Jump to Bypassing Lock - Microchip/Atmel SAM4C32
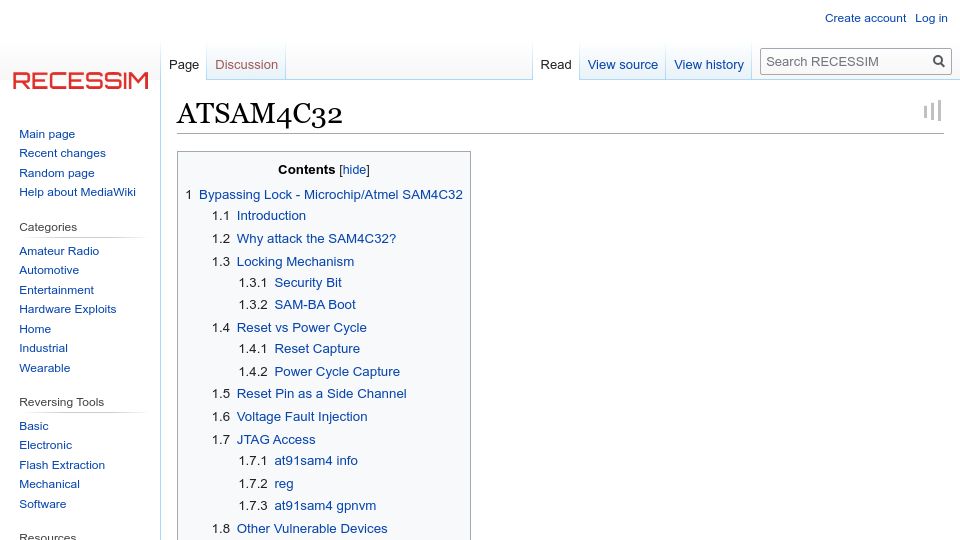 [x=331, y=195]
